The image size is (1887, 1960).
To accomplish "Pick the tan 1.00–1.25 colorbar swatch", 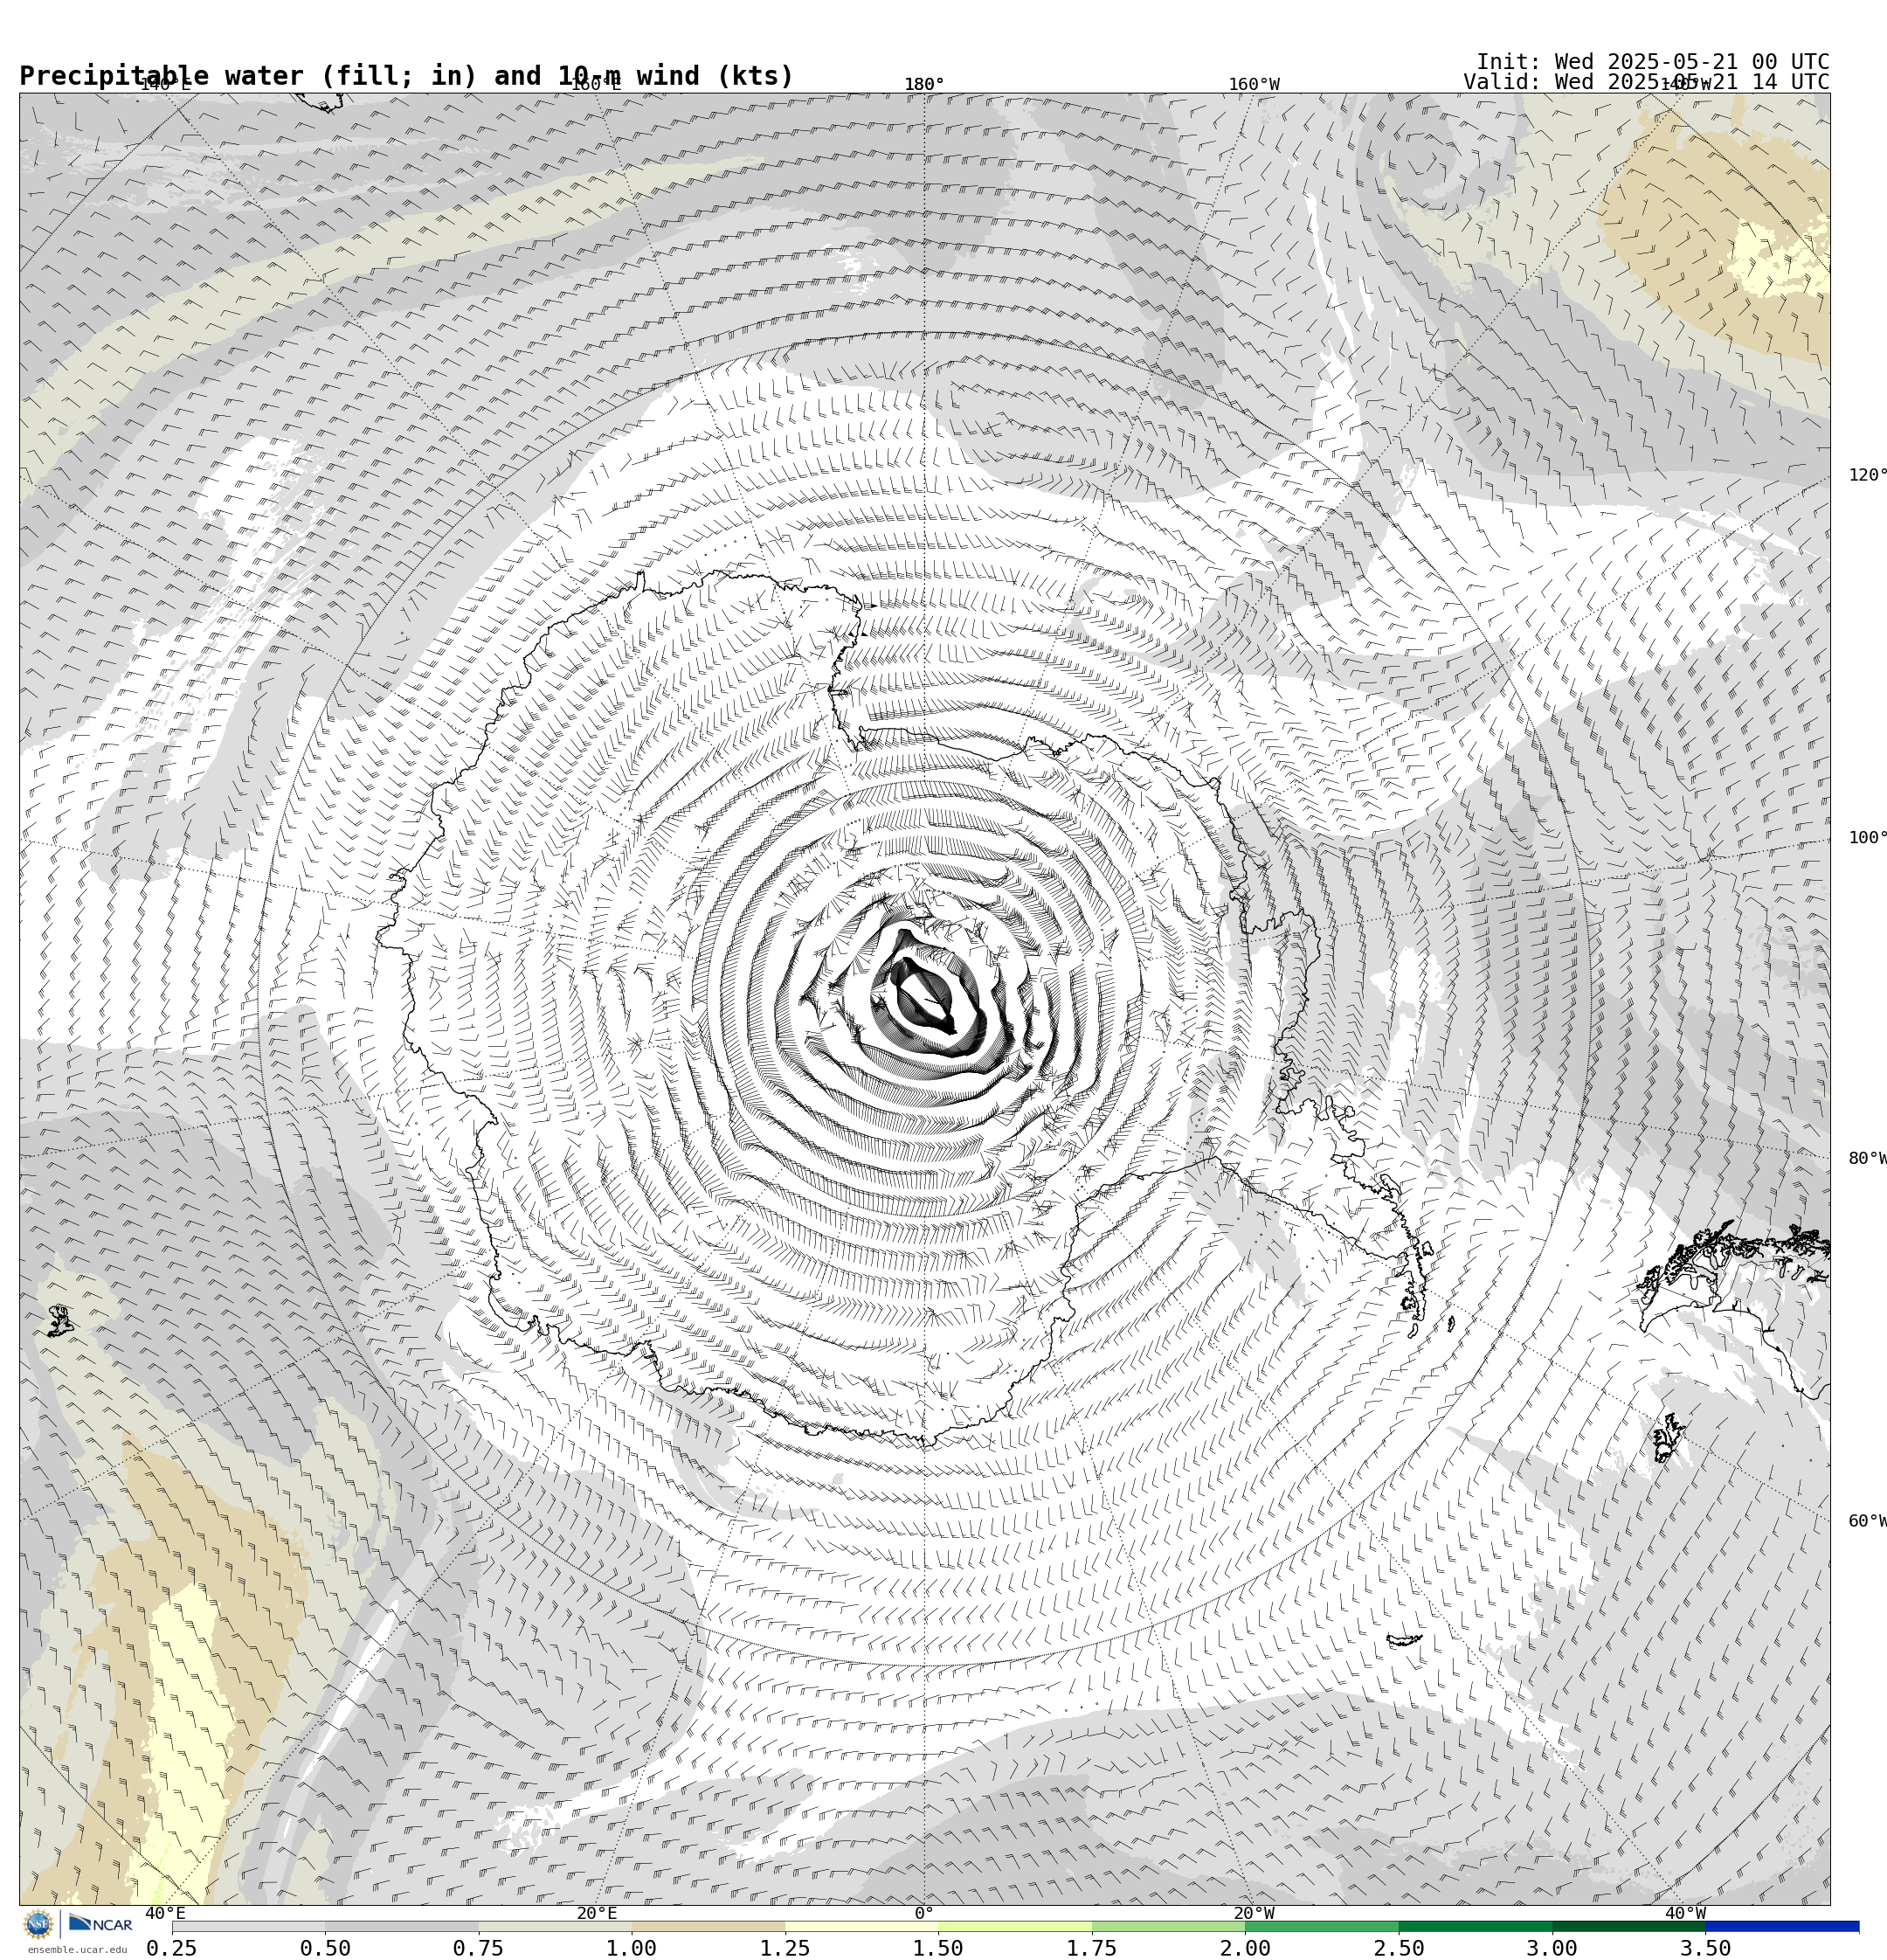I will pyautogui.click(x=708, y=1926).
